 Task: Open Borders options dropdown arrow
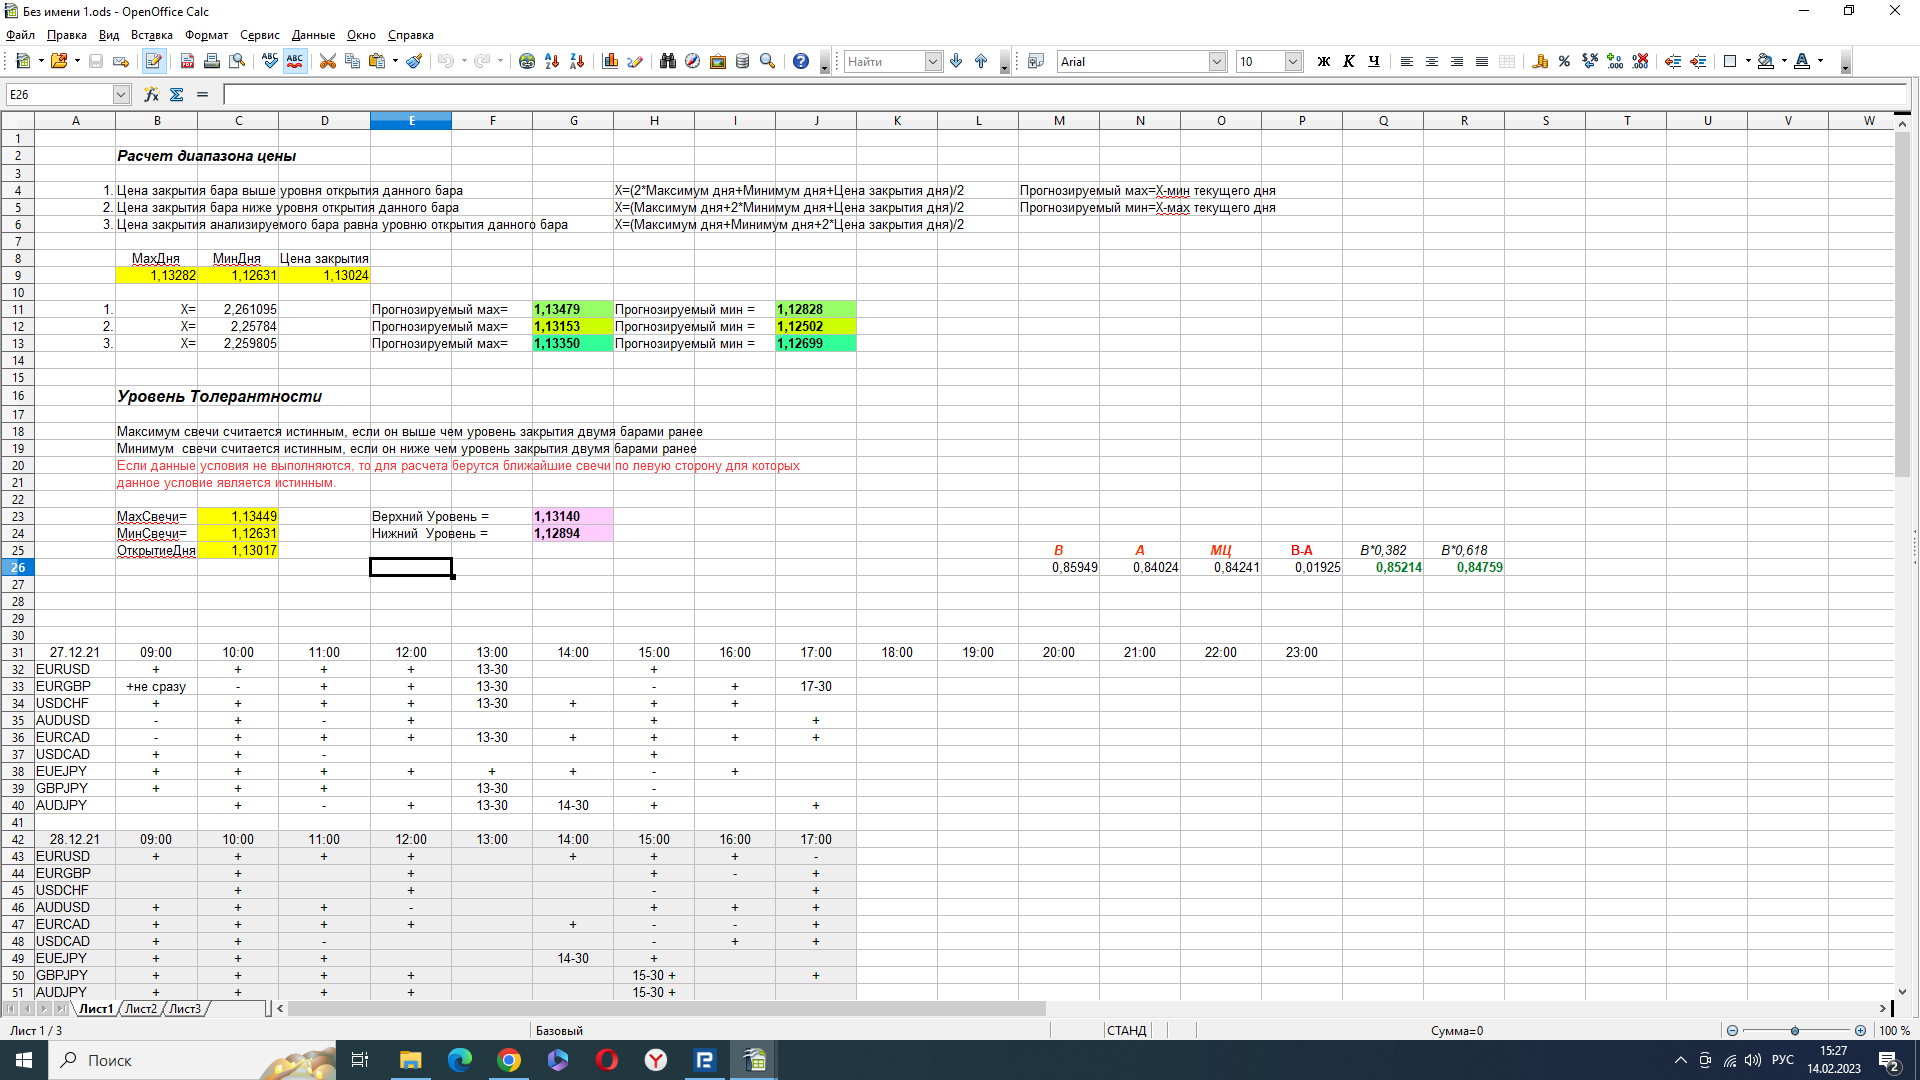pyautogui.click(x=1748, y=62)
